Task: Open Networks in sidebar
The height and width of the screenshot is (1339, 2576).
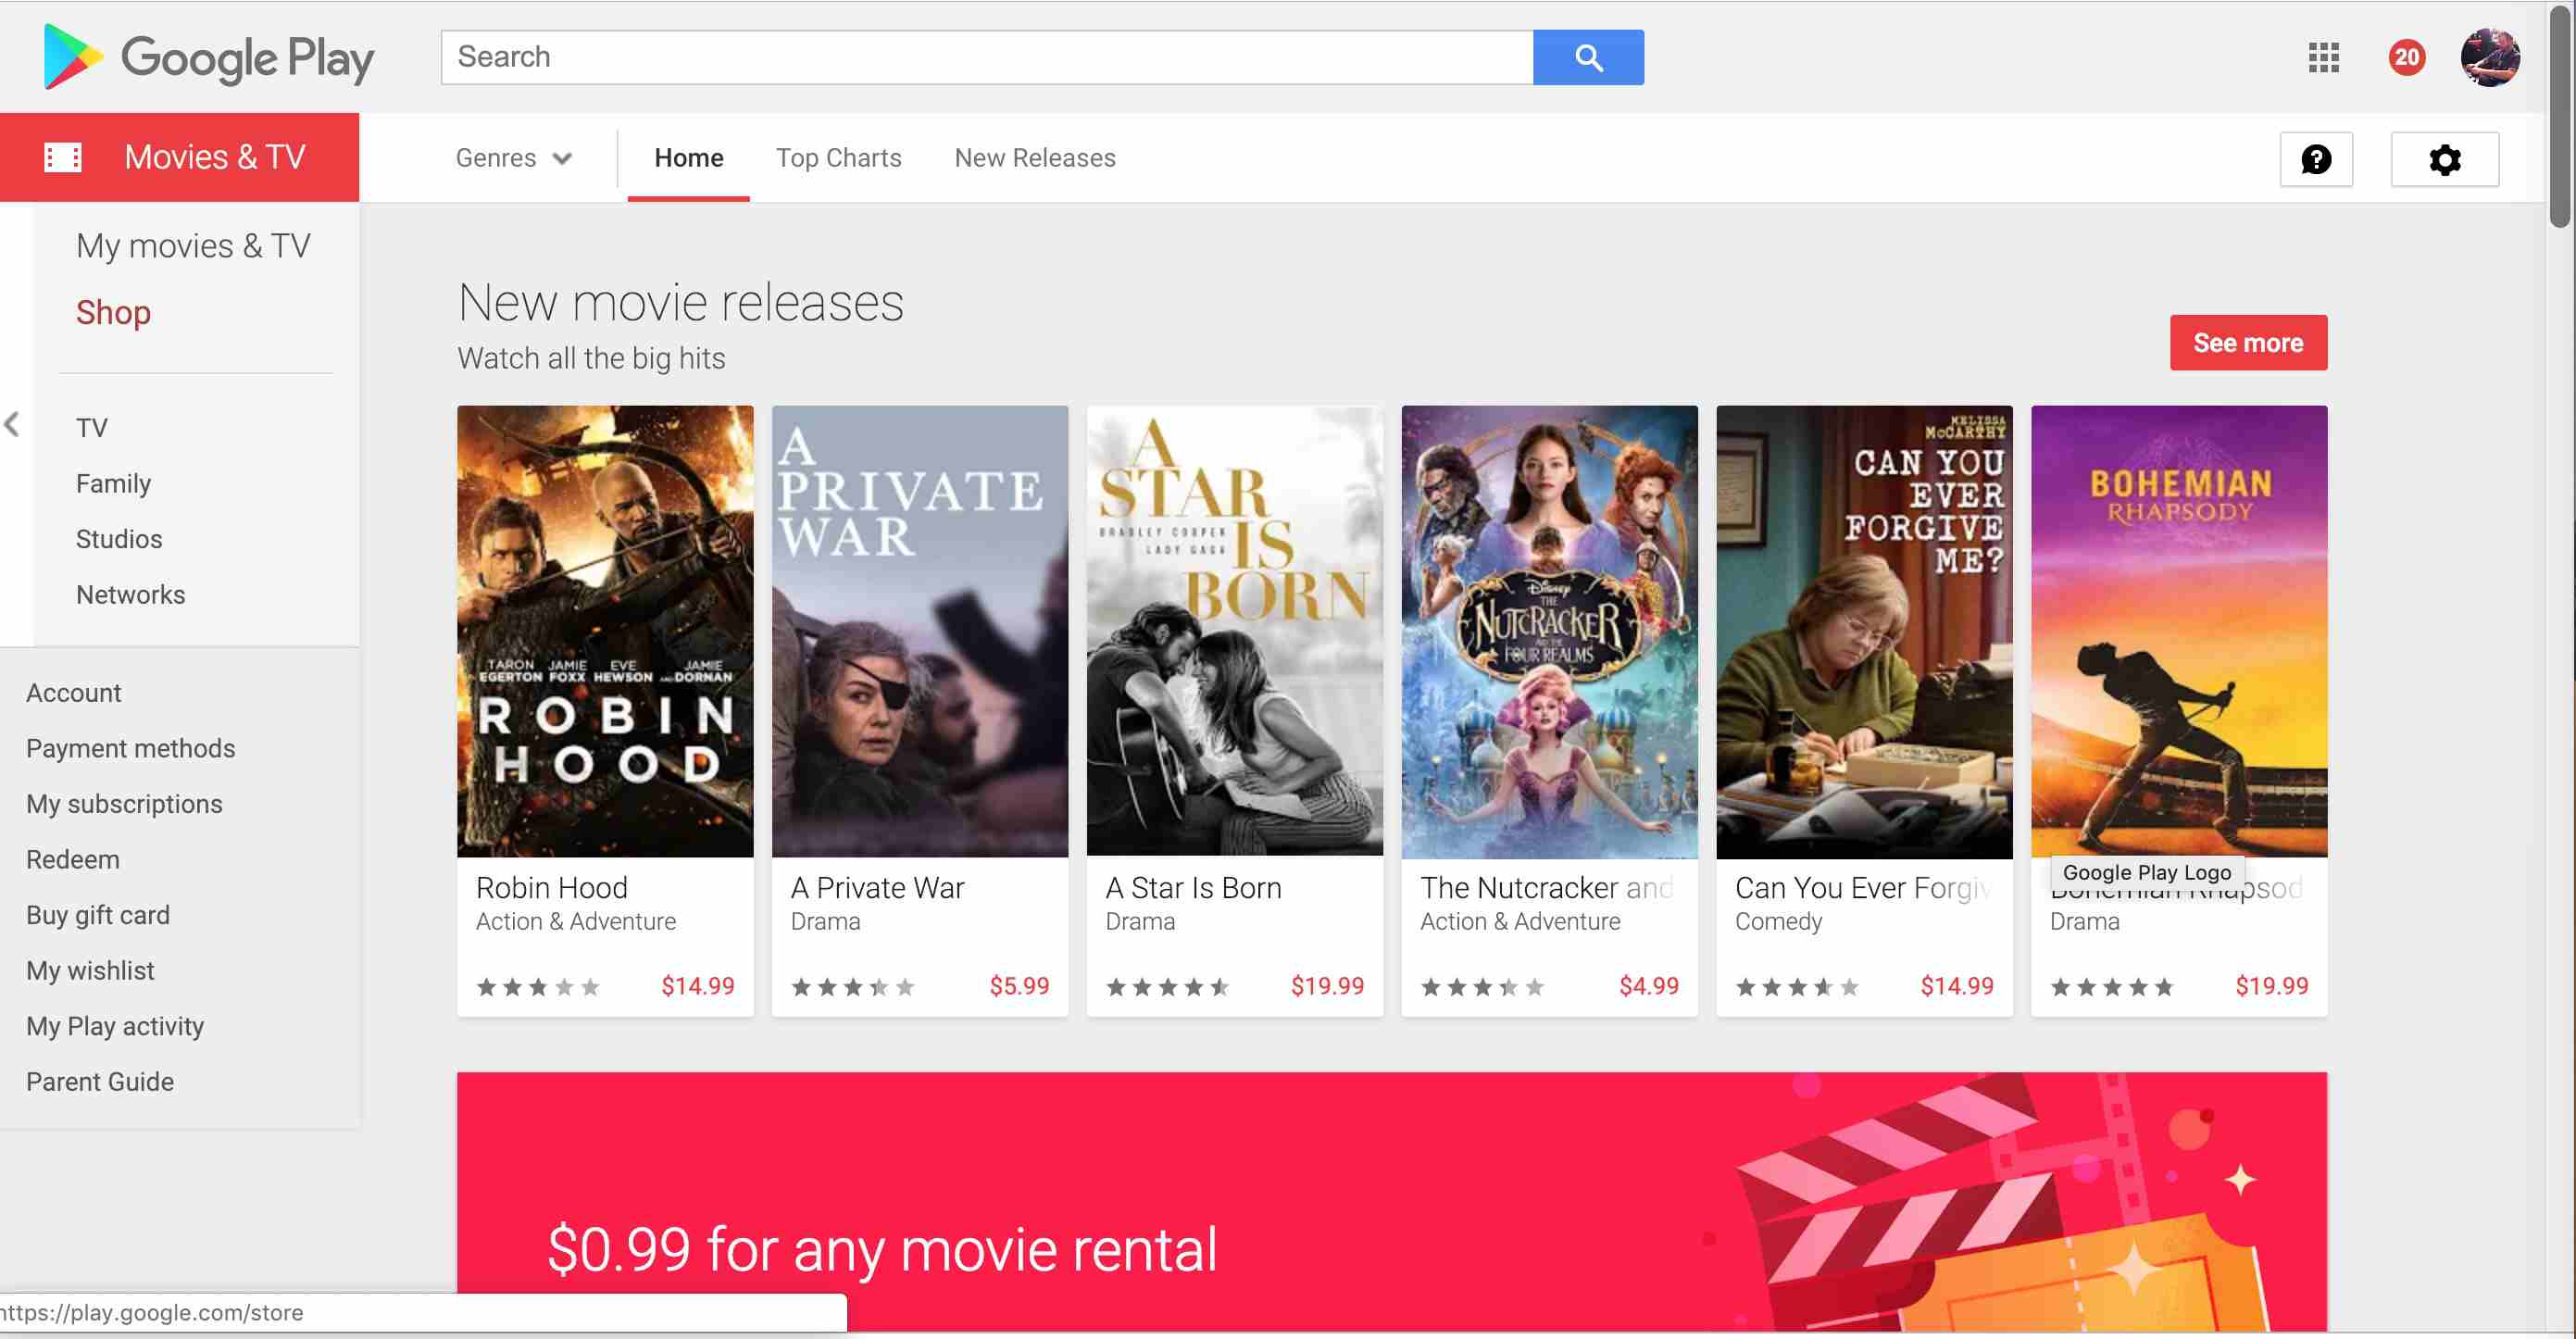Action: click(130, 594)
